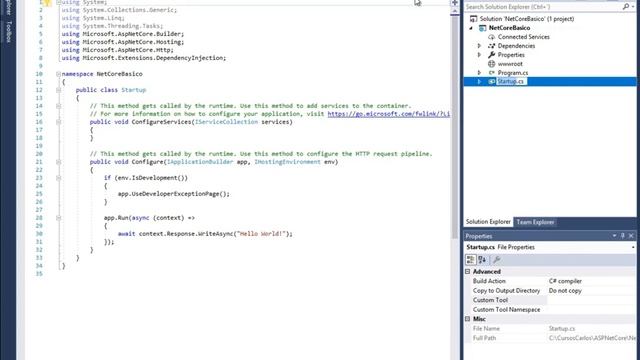Open the go.microsoft.com fwlink hyperlink
The width and height of the screenshot is (640, 360).
pos(389,114)
